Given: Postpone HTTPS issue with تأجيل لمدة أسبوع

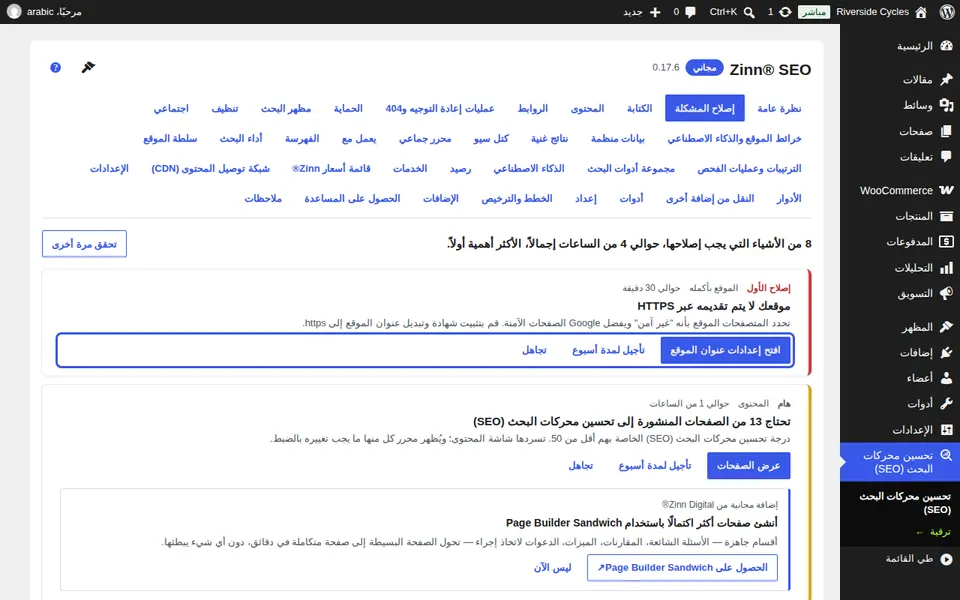Looking at the screenshot, I should tap(608, 350).
